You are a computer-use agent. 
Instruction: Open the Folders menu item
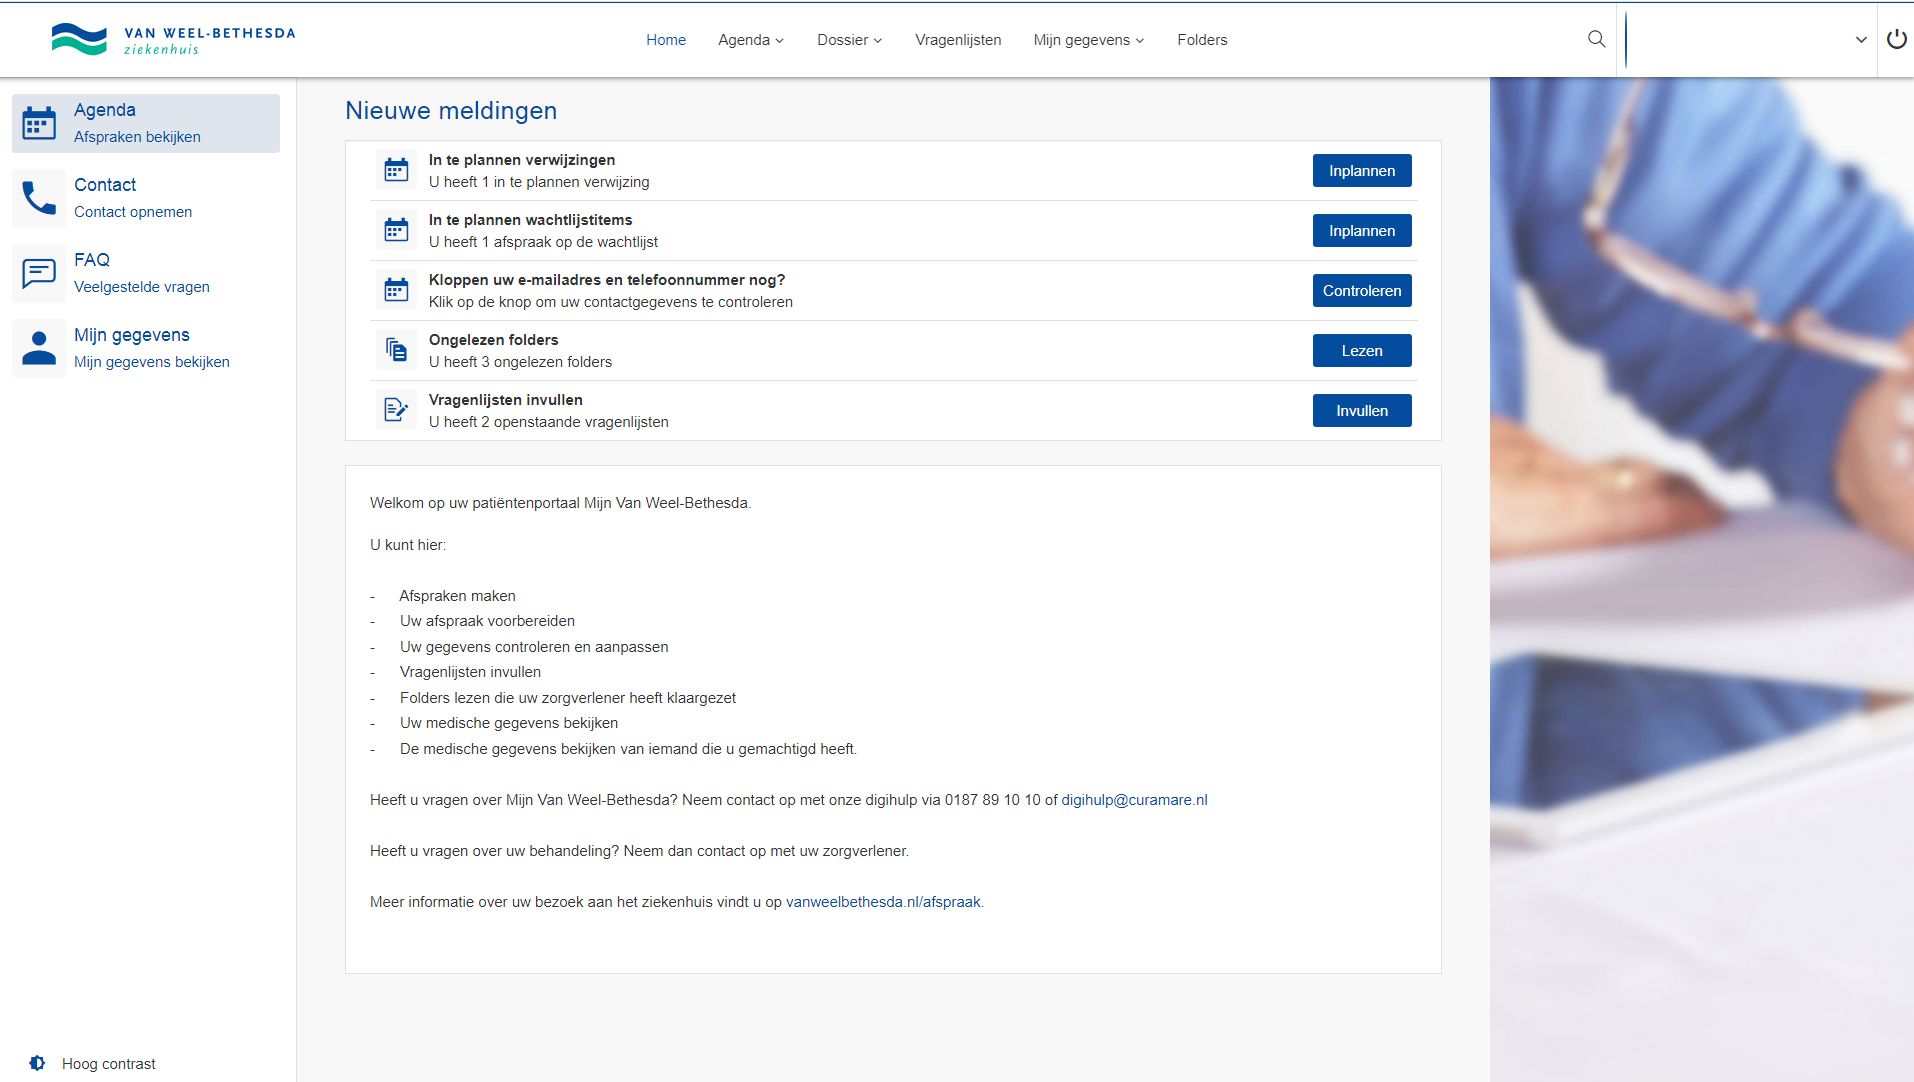pos(1202,40)
